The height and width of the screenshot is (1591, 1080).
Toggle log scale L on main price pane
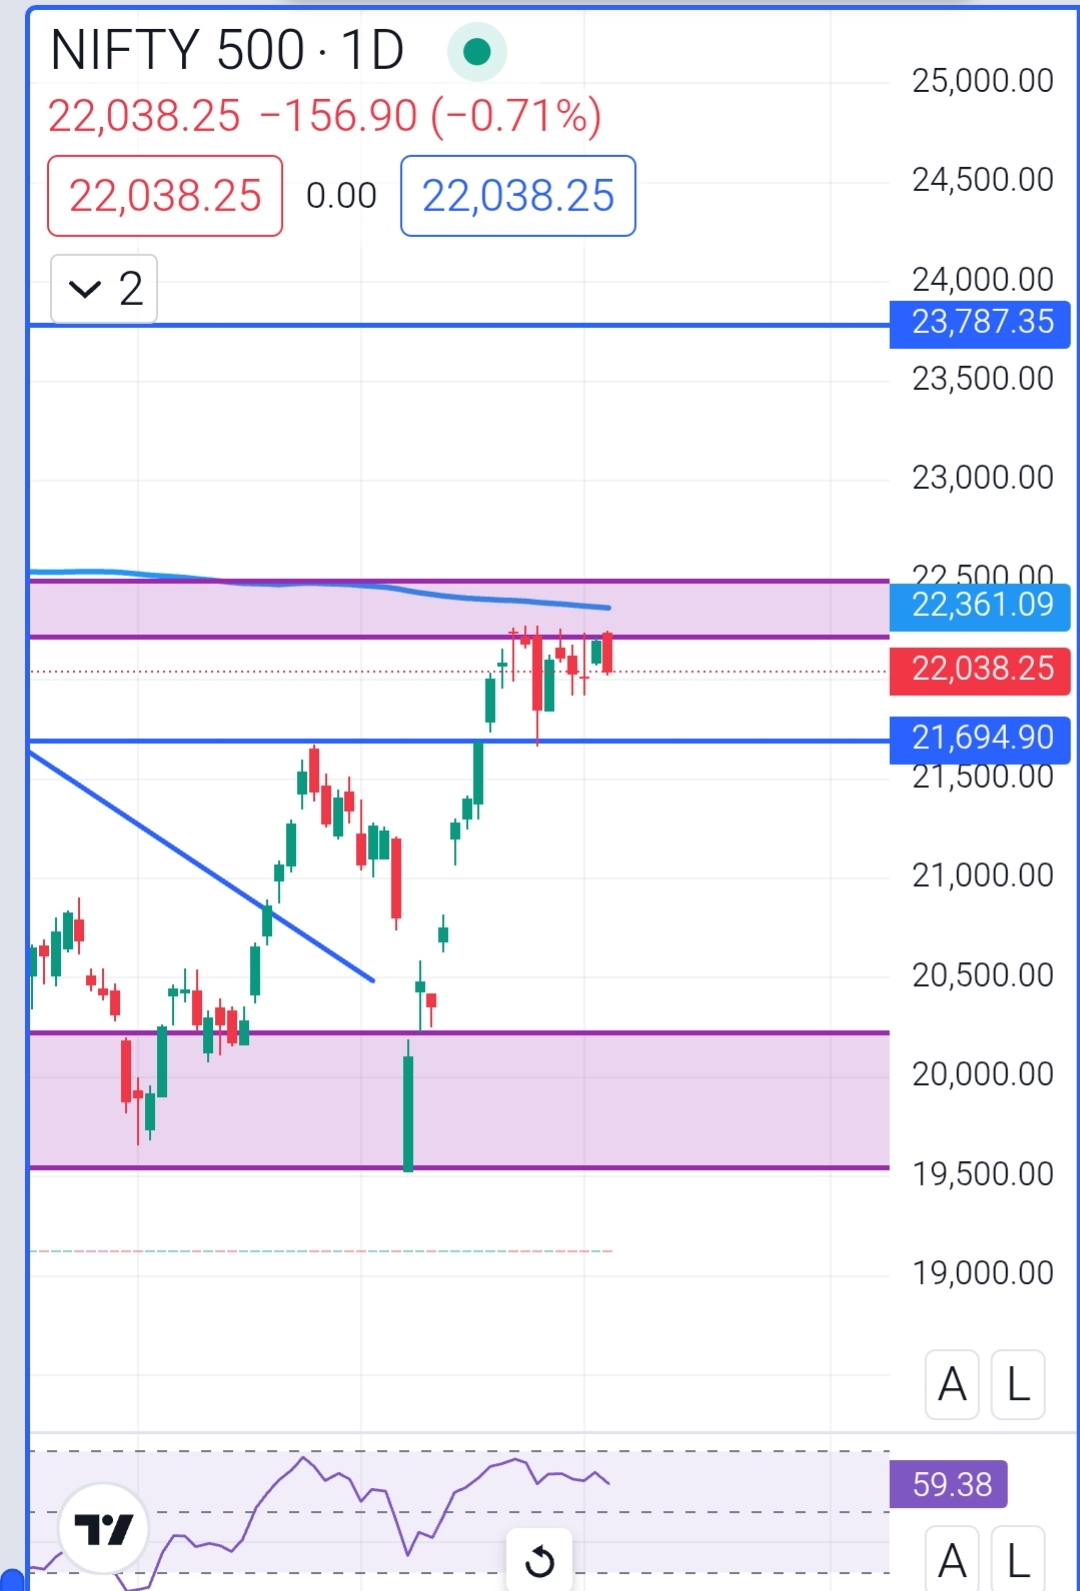pyautogui.click(x=1018, y=1385)
